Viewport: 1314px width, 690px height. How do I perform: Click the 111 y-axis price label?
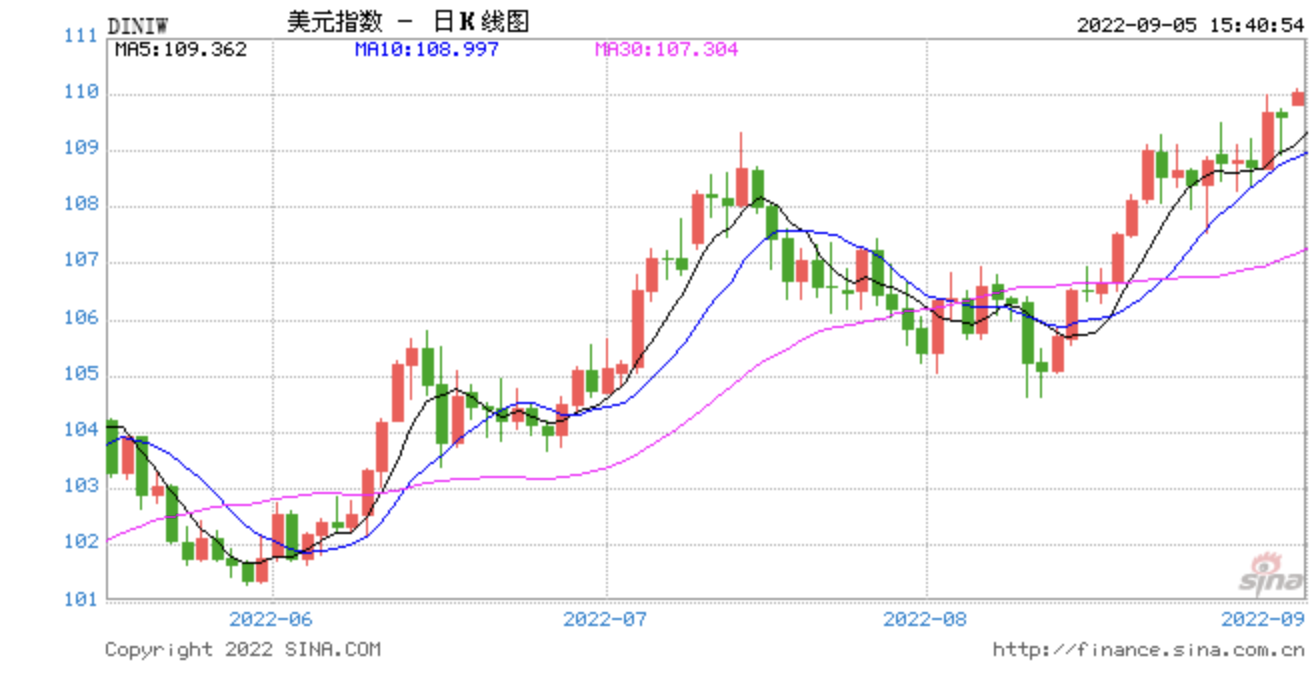[80, 36]
